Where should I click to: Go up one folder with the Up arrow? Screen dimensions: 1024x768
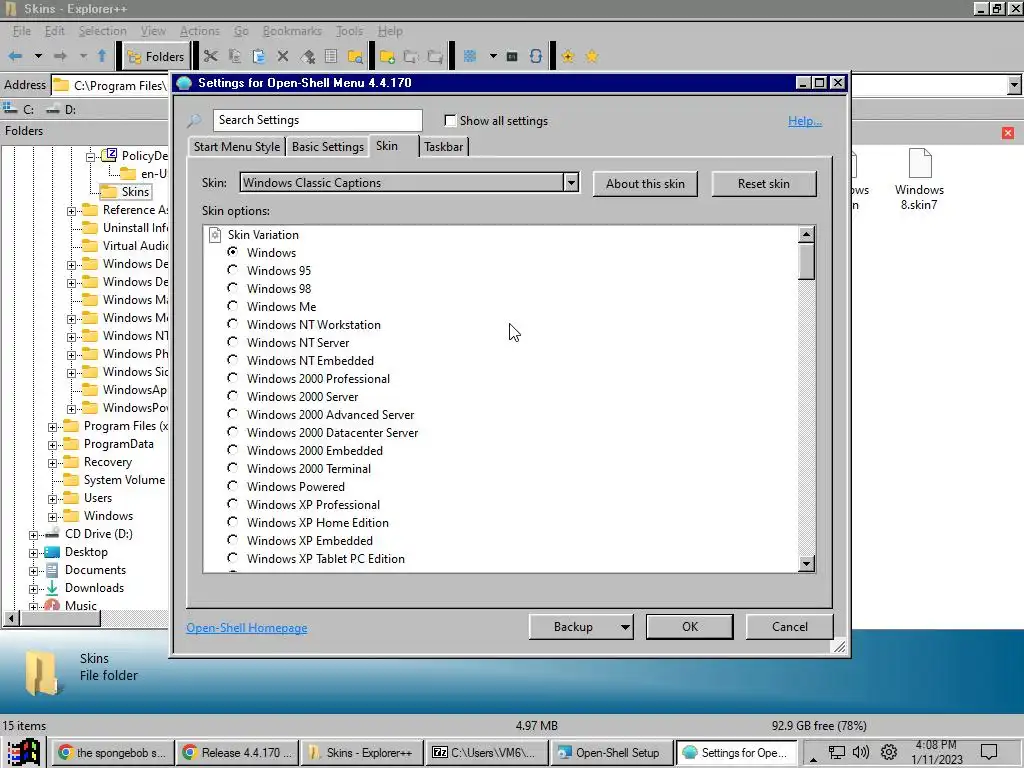pos(102,56)
